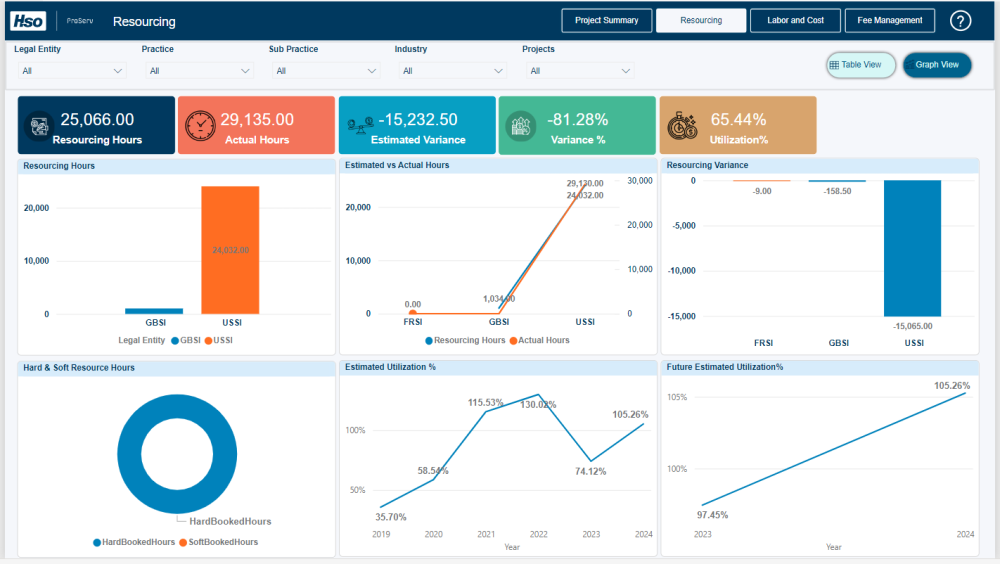
Task: Click the blue USSI bar in Resourcing Variance
Action: click(x=913, y=248)
